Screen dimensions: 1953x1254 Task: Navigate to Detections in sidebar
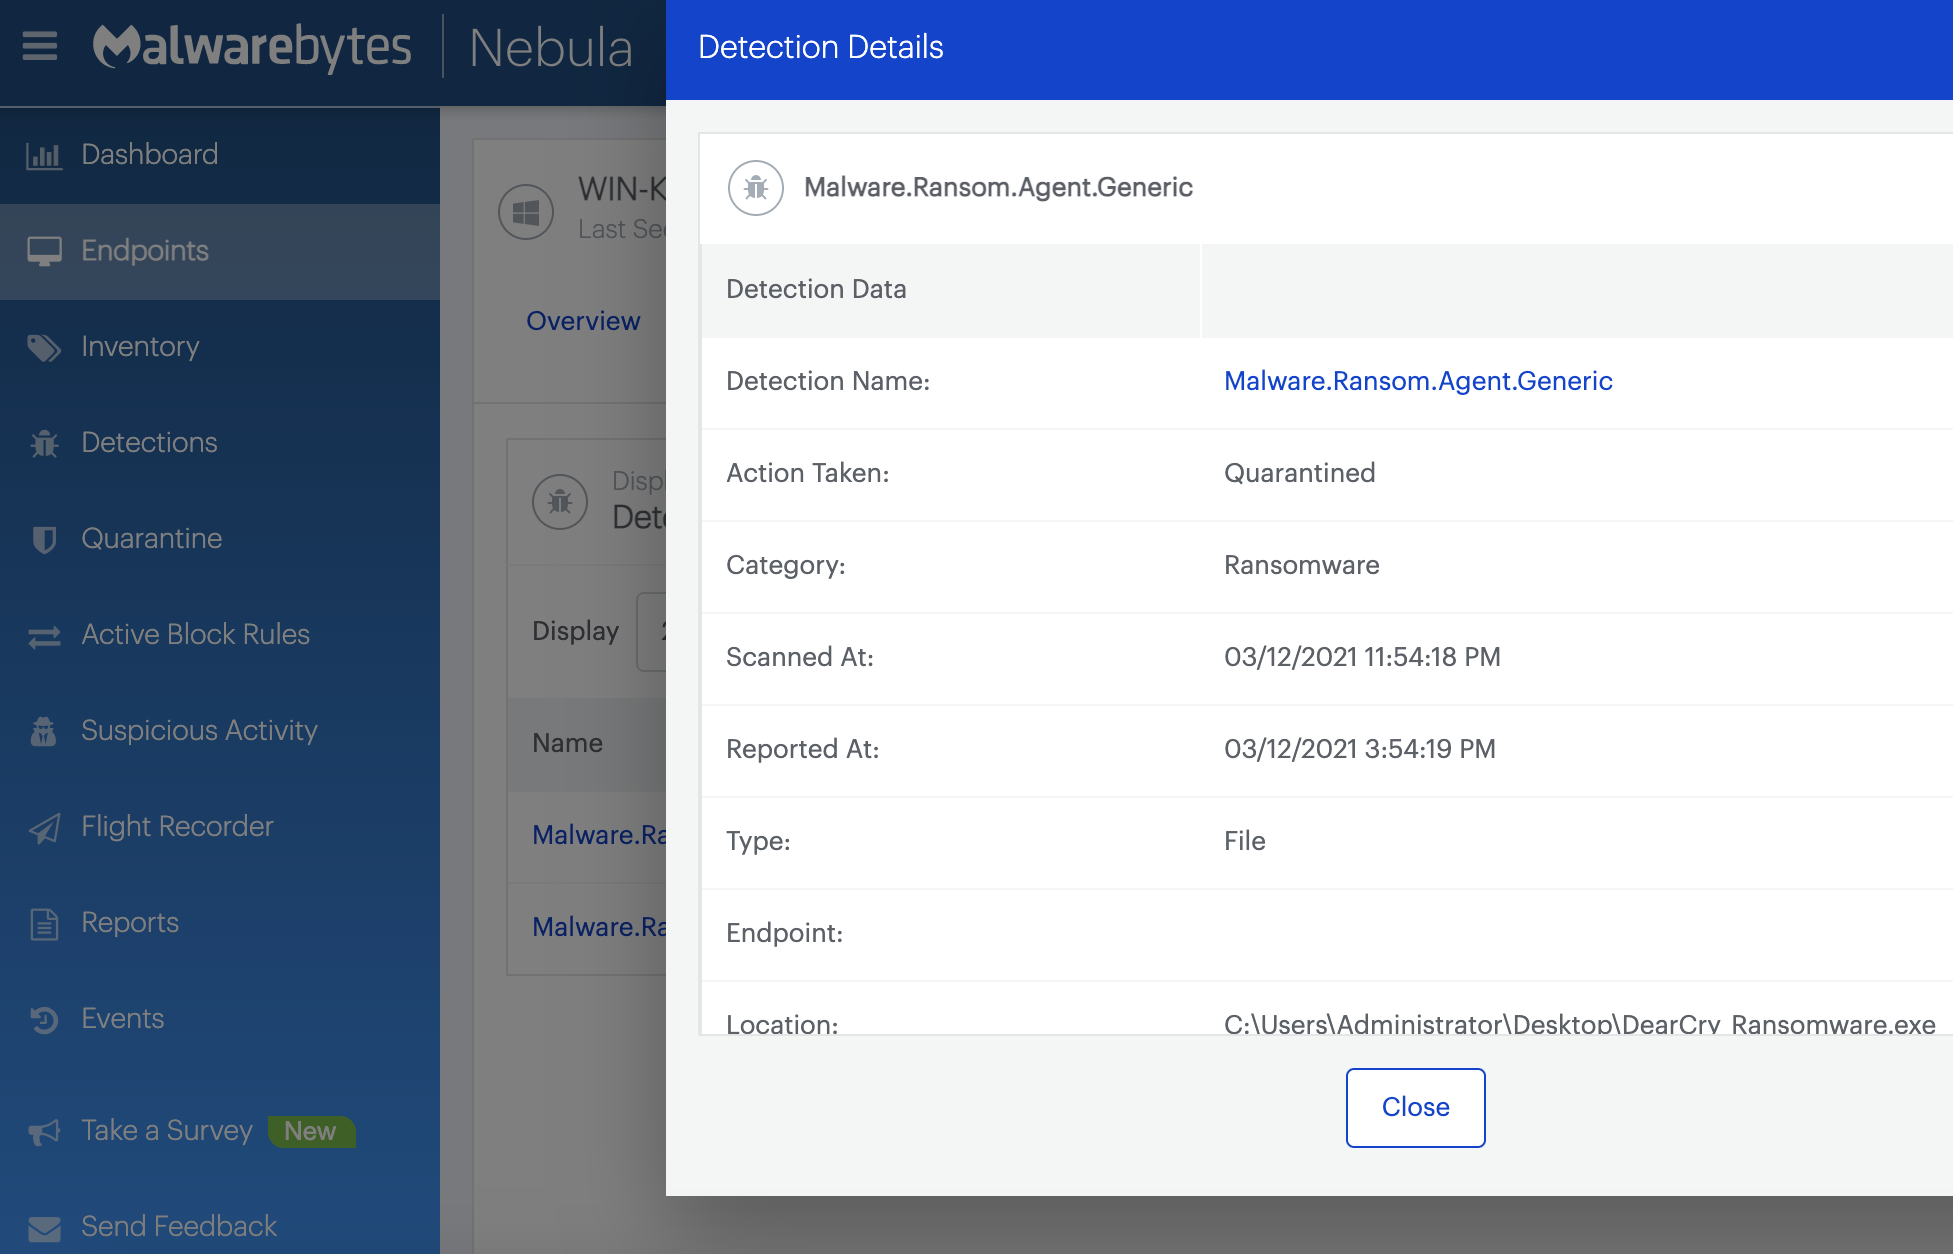220,443
